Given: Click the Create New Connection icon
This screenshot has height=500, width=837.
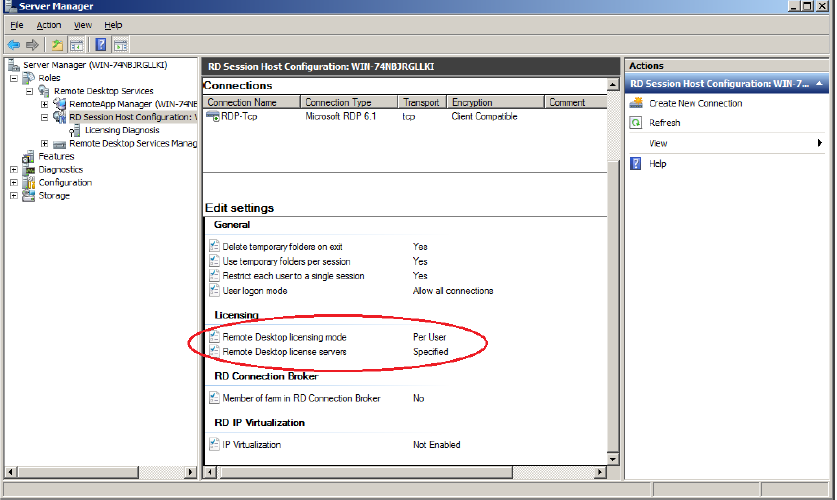Looking at the screenshot, I should pyautogui.click(x=636, y=103).
